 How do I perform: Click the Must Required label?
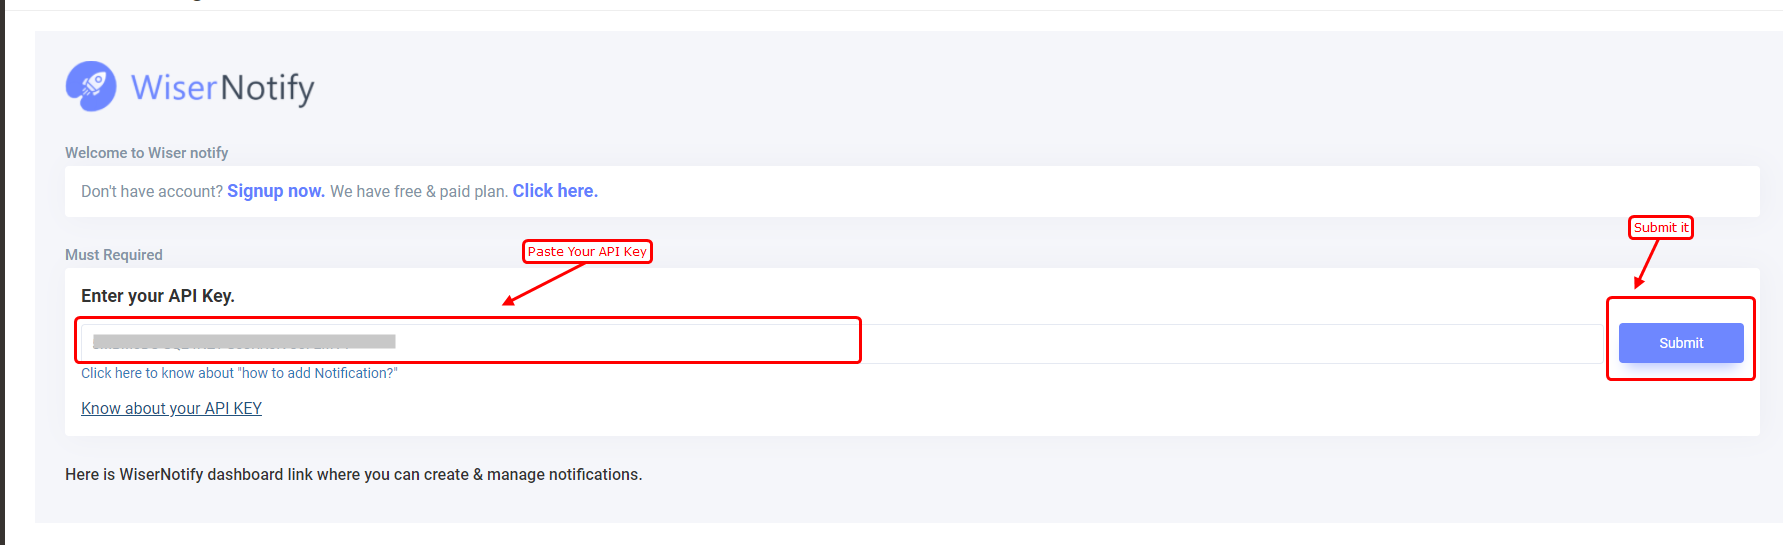114,255
